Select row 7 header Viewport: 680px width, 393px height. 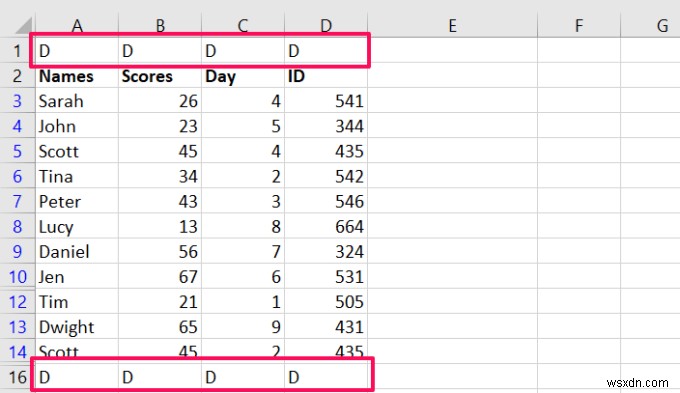(x=17, y=202)
